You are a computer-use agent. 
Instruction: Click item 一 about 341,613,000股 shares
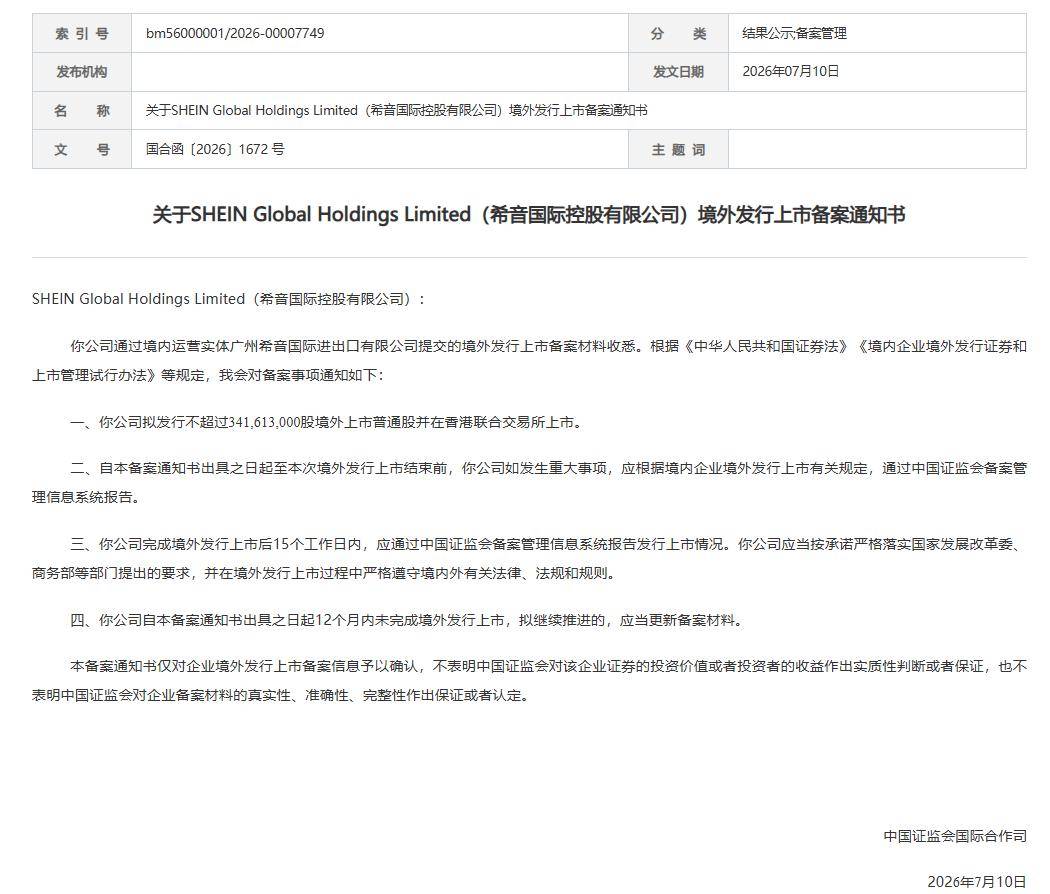coord(325,423)
